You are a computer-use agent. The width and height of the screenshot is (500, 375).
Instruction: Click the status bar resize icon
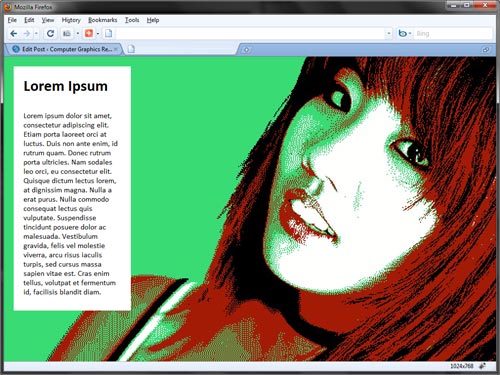483,366
